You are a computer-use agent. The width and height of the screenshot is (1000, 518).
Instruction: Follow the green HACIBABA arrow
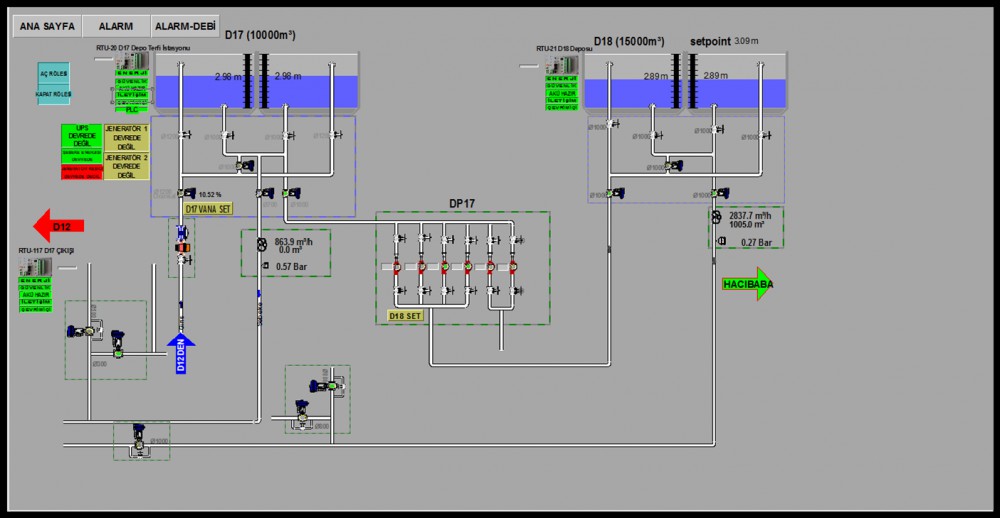(747, 284)
